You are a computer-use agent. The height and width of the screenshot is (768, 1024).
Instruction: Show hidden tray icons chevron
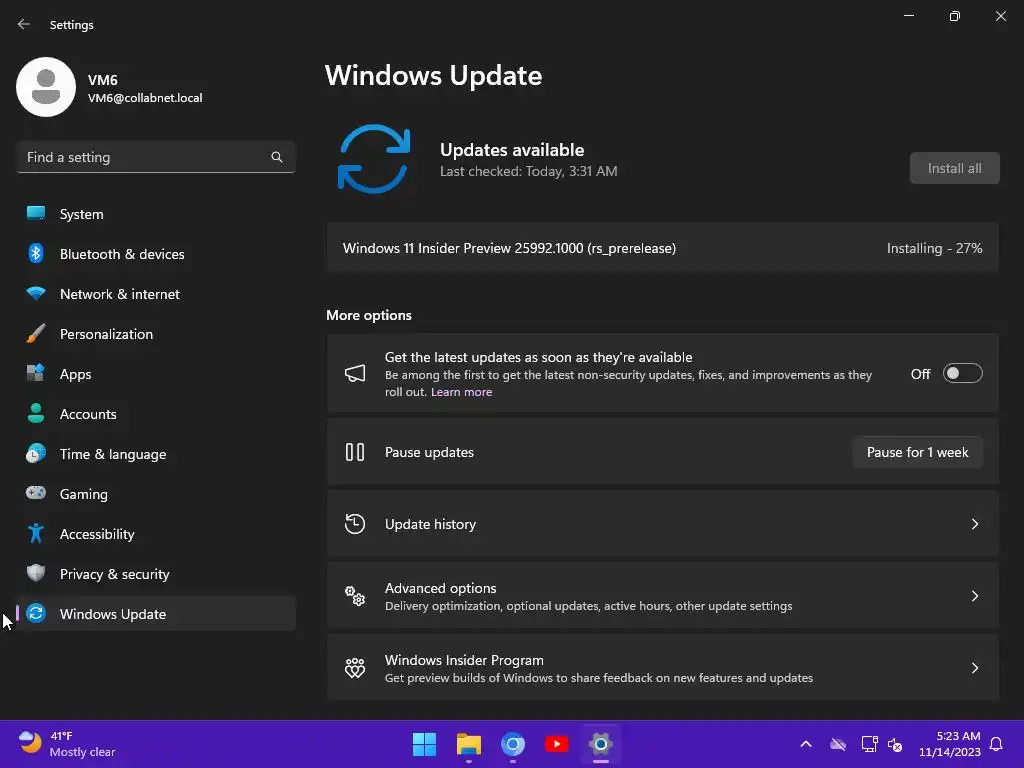coord(806,744)
